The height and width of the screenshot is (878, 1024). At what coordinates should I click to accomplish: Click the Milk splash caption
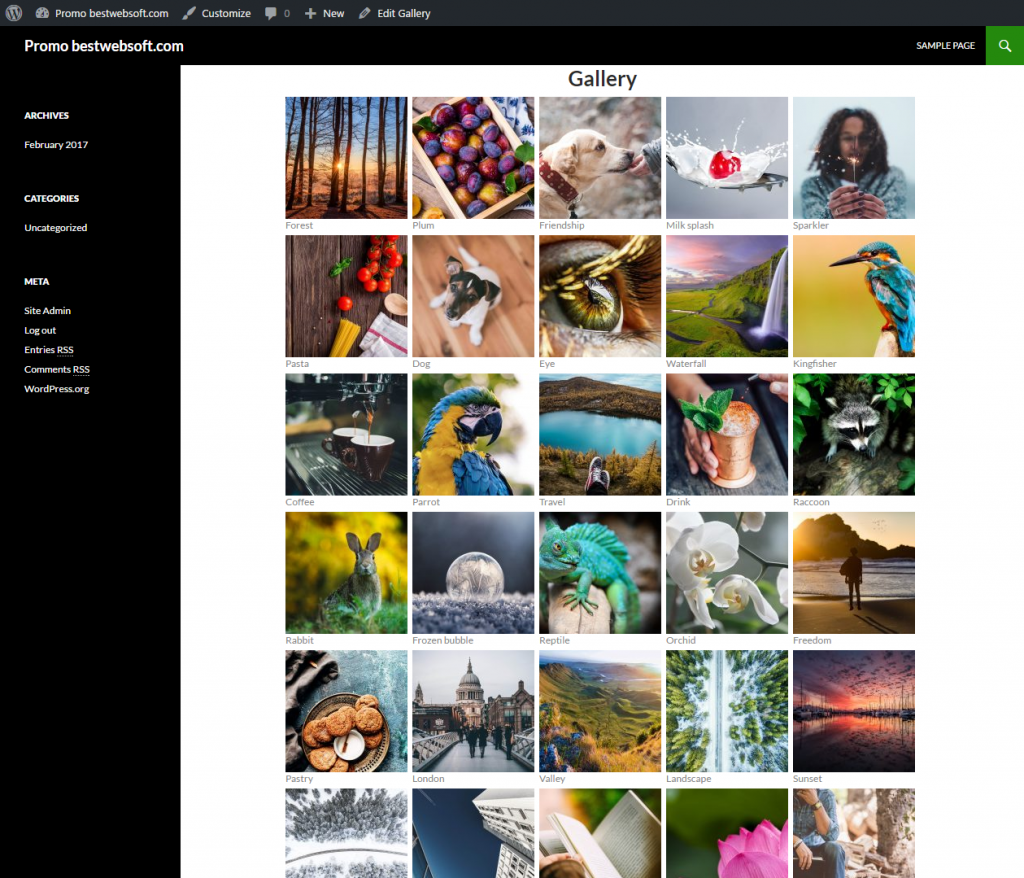pyautogui.click(x=690, y=225)
